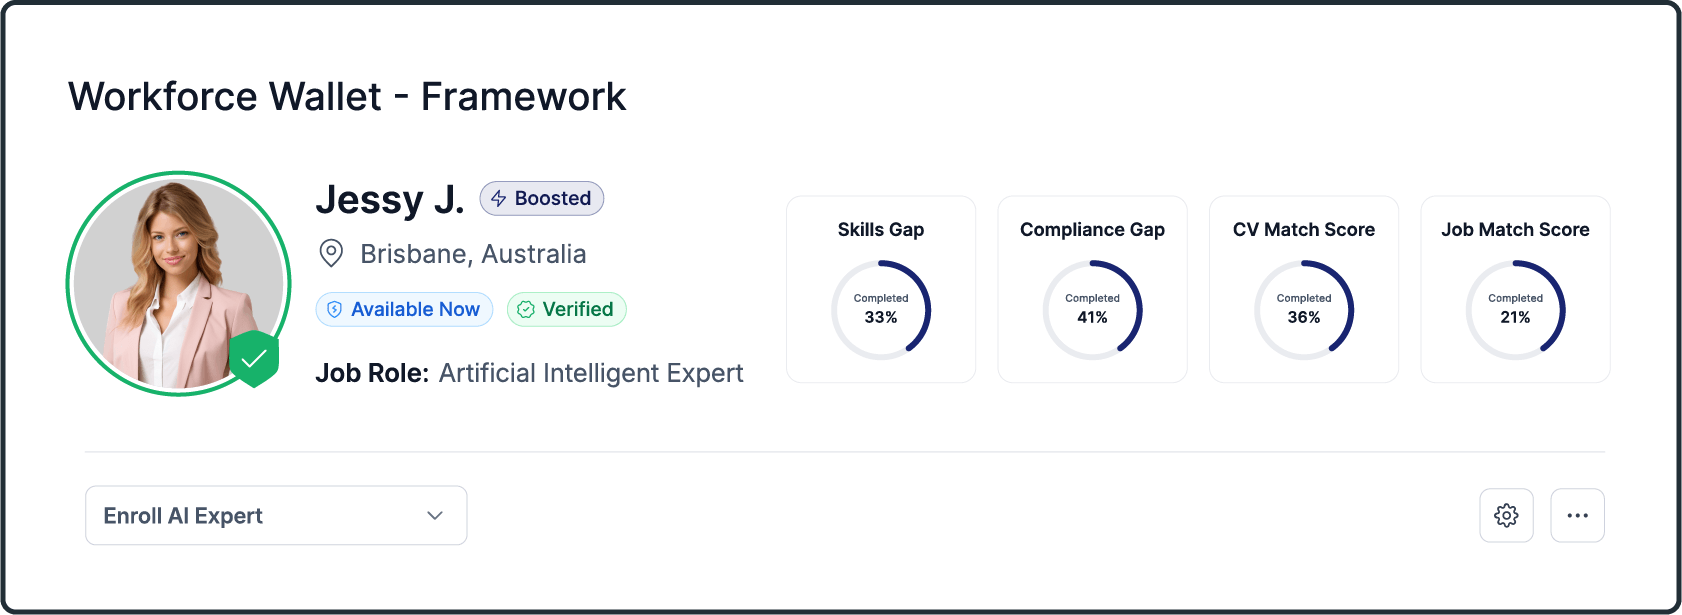The height and width of the screenshot is (615, 1682).
Task: Click Jessy J. profile photo
Action: pos(178,283)
